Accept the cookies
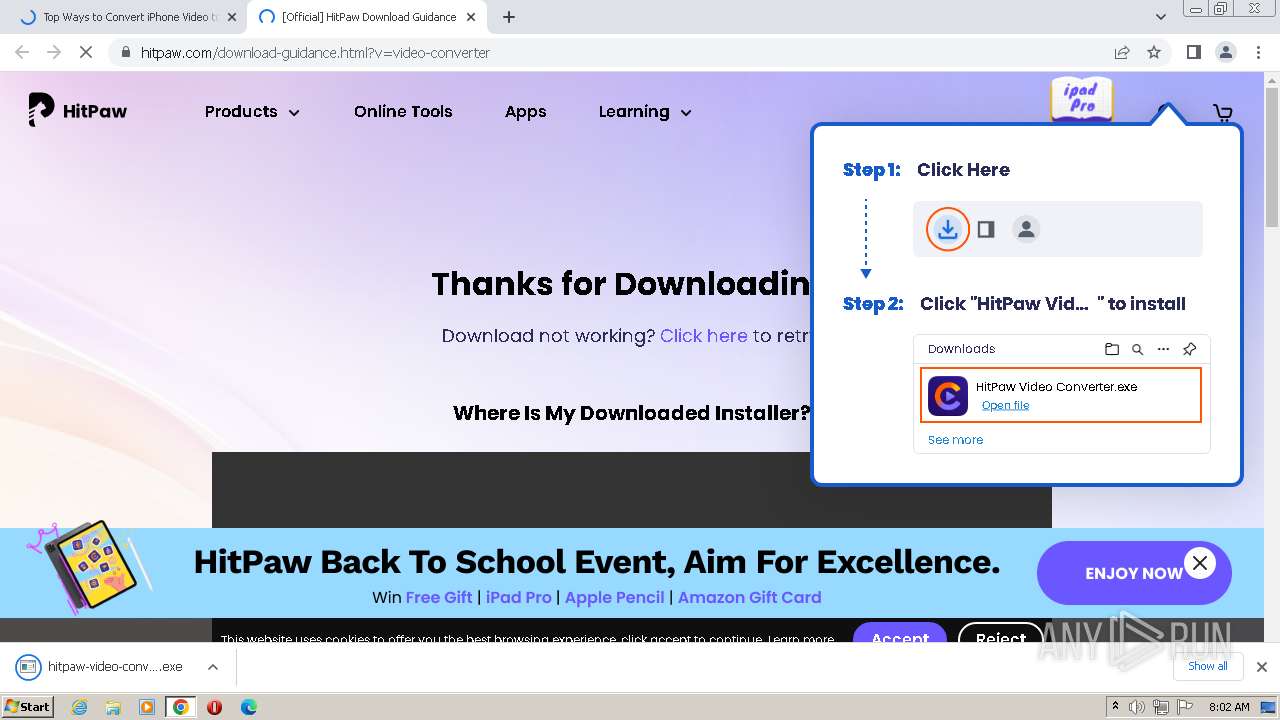Screen dimensions: 1280x720 [899, 636]
